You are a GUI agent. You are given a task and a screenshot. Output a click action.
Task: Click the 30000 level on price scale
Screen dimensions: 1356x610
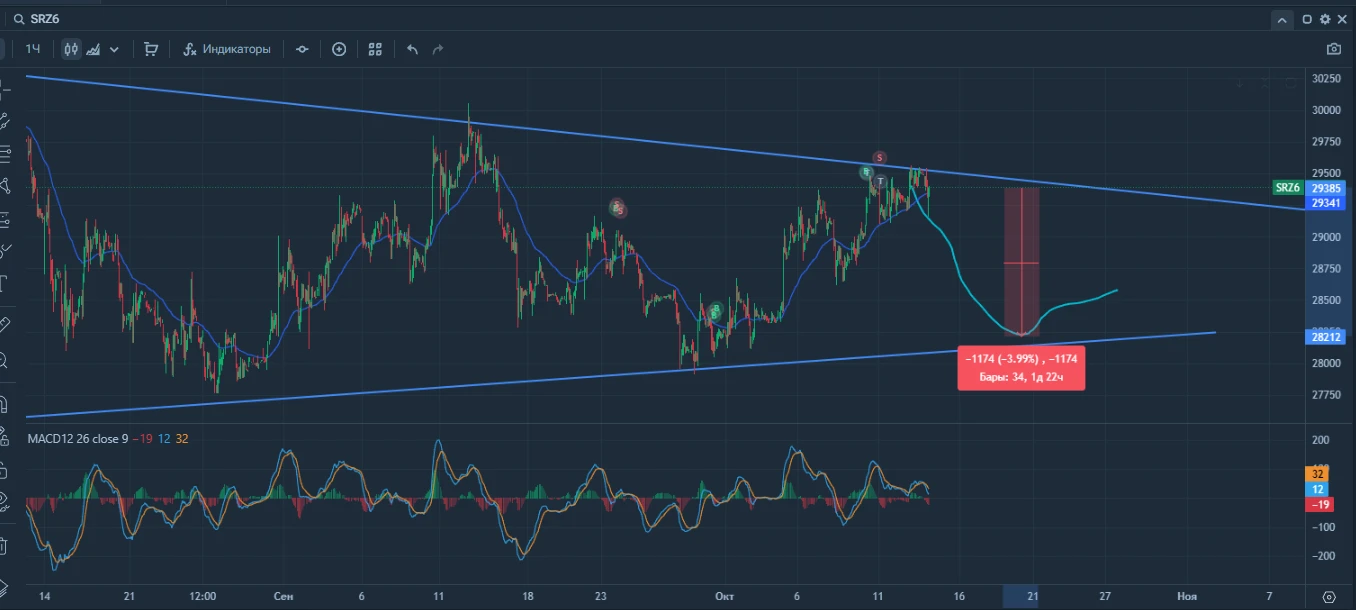(1326, 110)
